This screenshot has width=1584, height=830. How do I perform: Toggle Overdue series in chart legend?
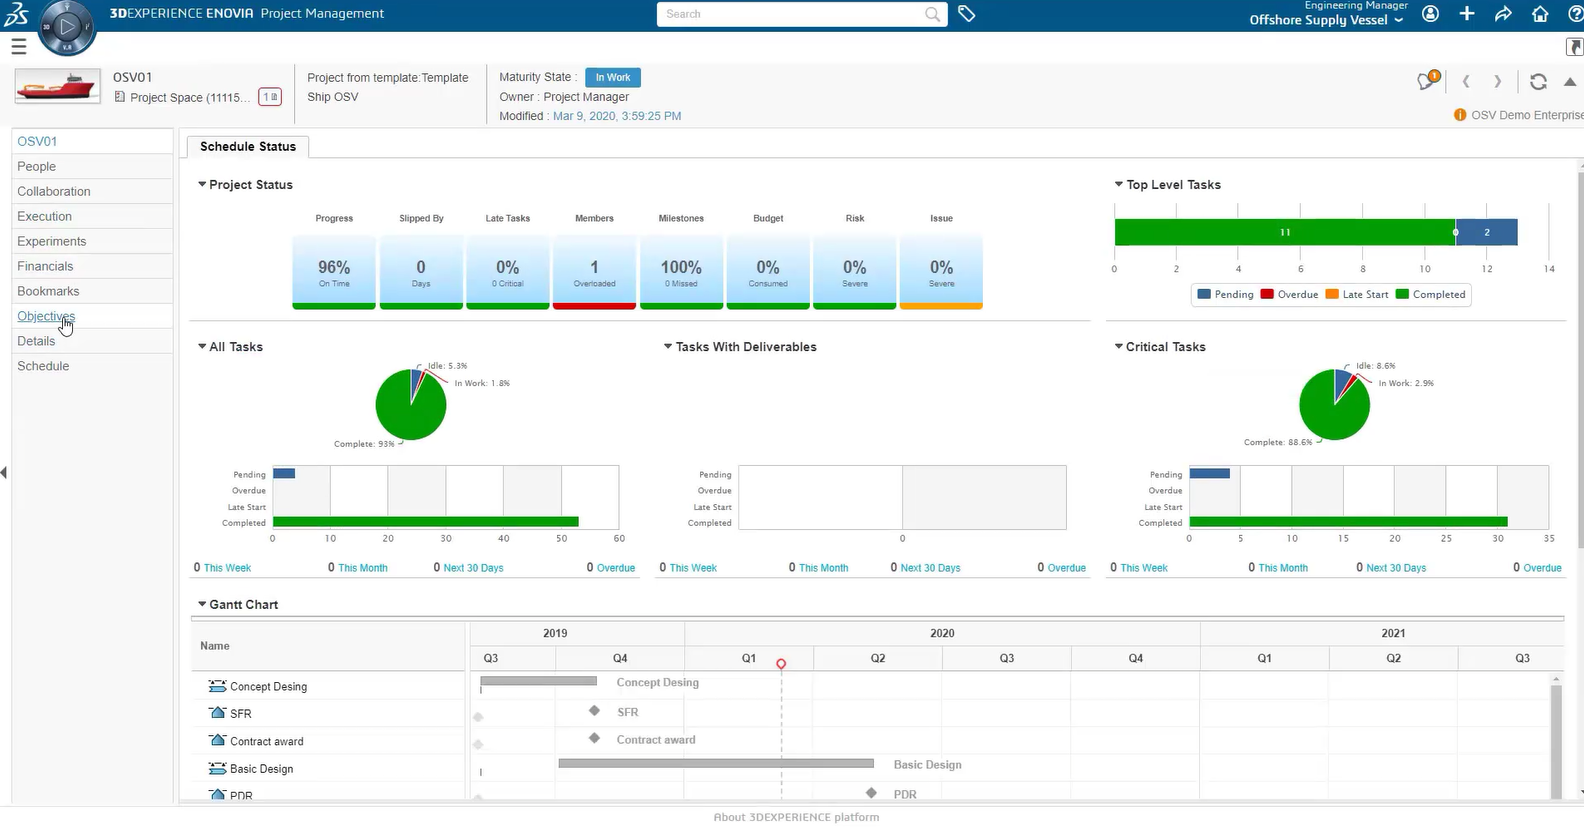[x=1289, y=295]
